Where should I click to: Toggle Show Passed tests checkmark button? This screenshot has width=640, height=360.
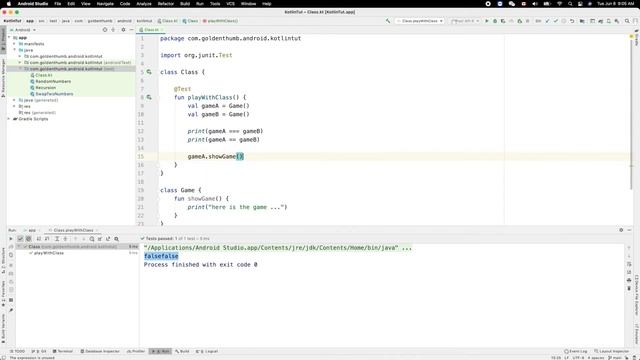(20, 239)
